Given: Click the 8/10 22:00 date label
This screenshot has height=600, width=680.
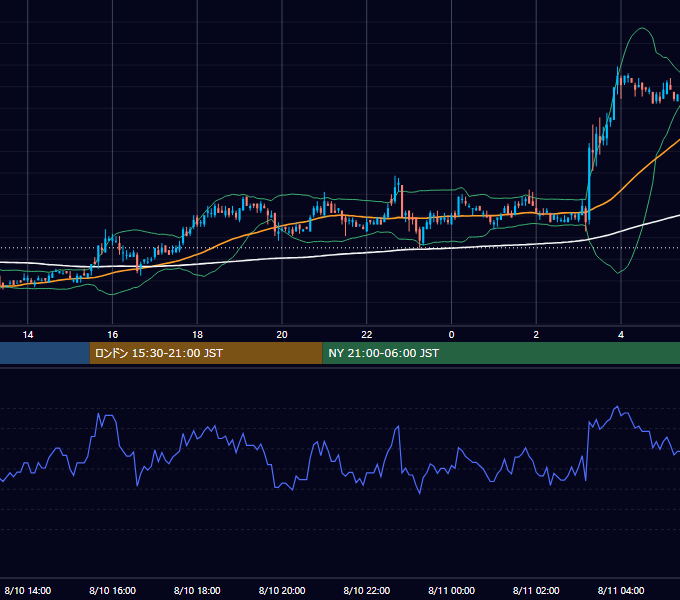Looking at the screenshot, I should 367,590.
